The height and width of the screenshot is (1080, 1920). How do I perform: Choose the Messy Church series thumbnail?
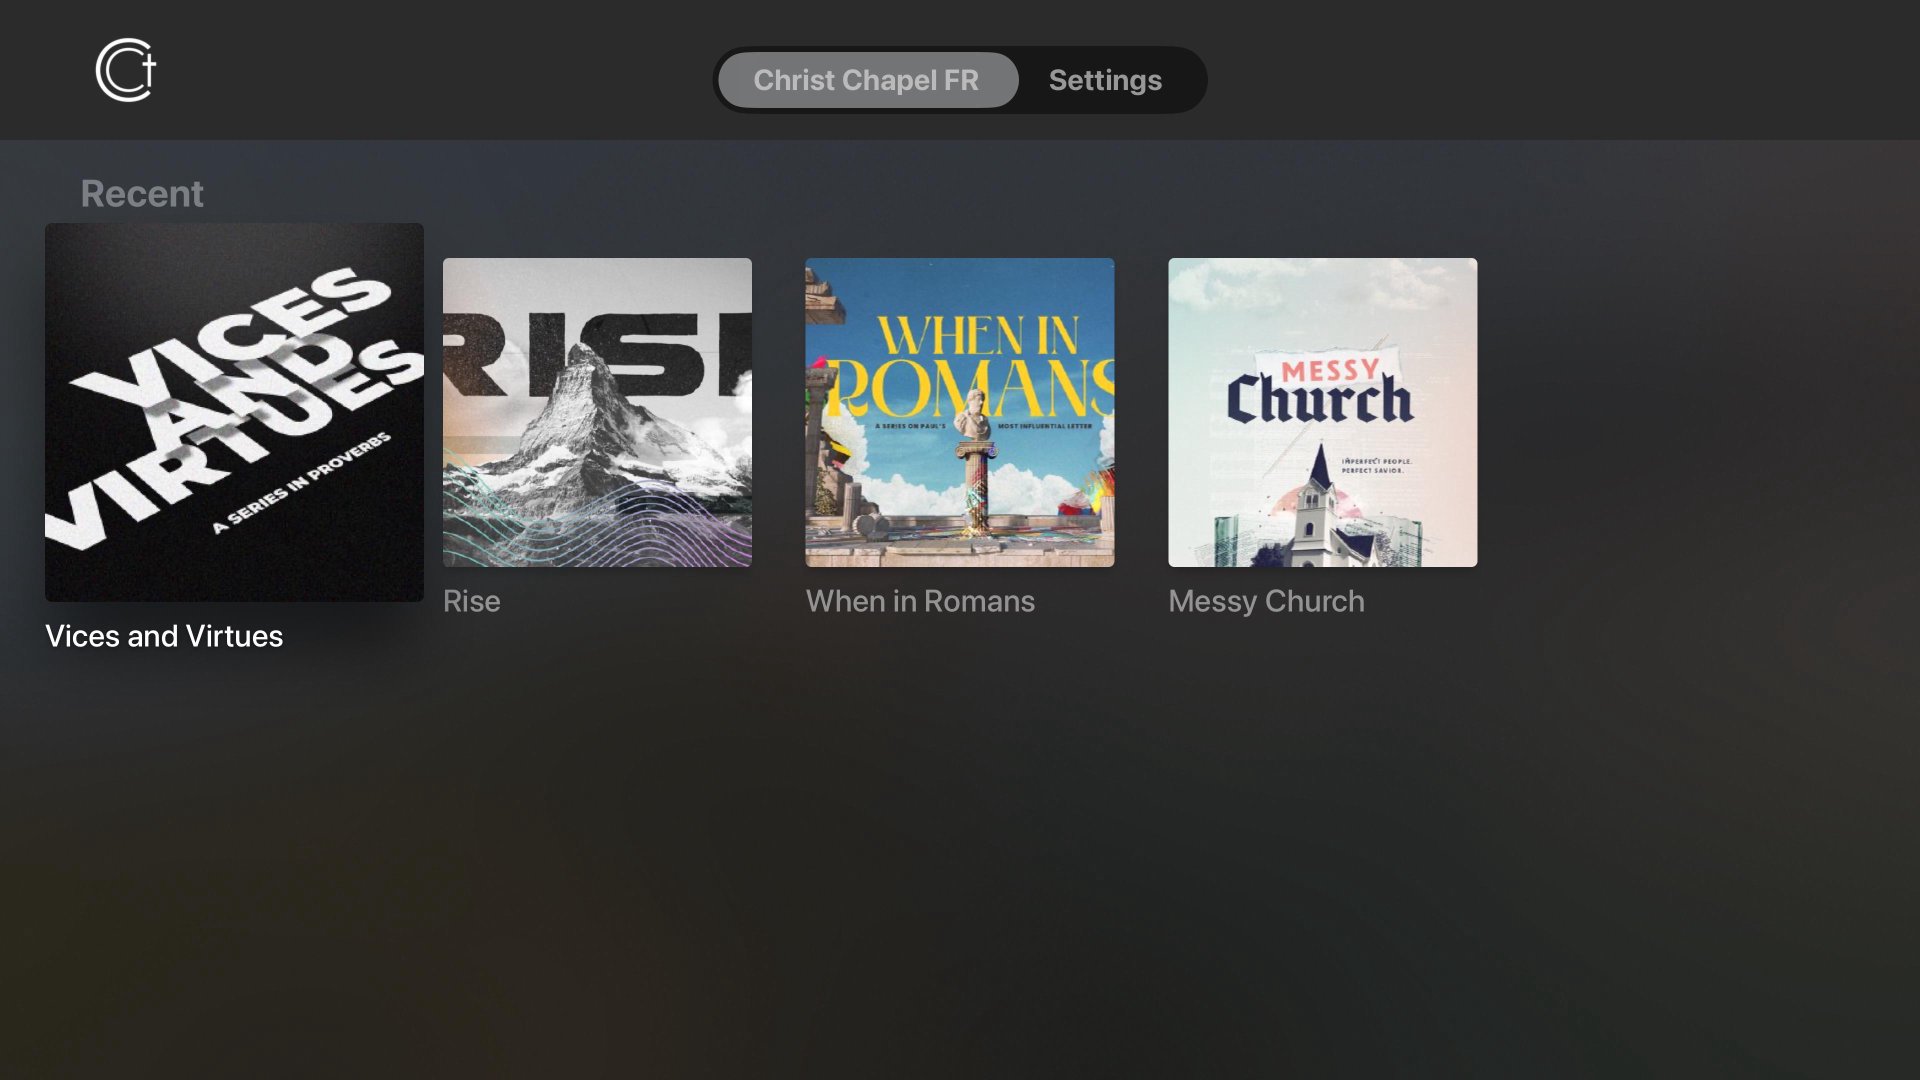(x=1322, y=412)
